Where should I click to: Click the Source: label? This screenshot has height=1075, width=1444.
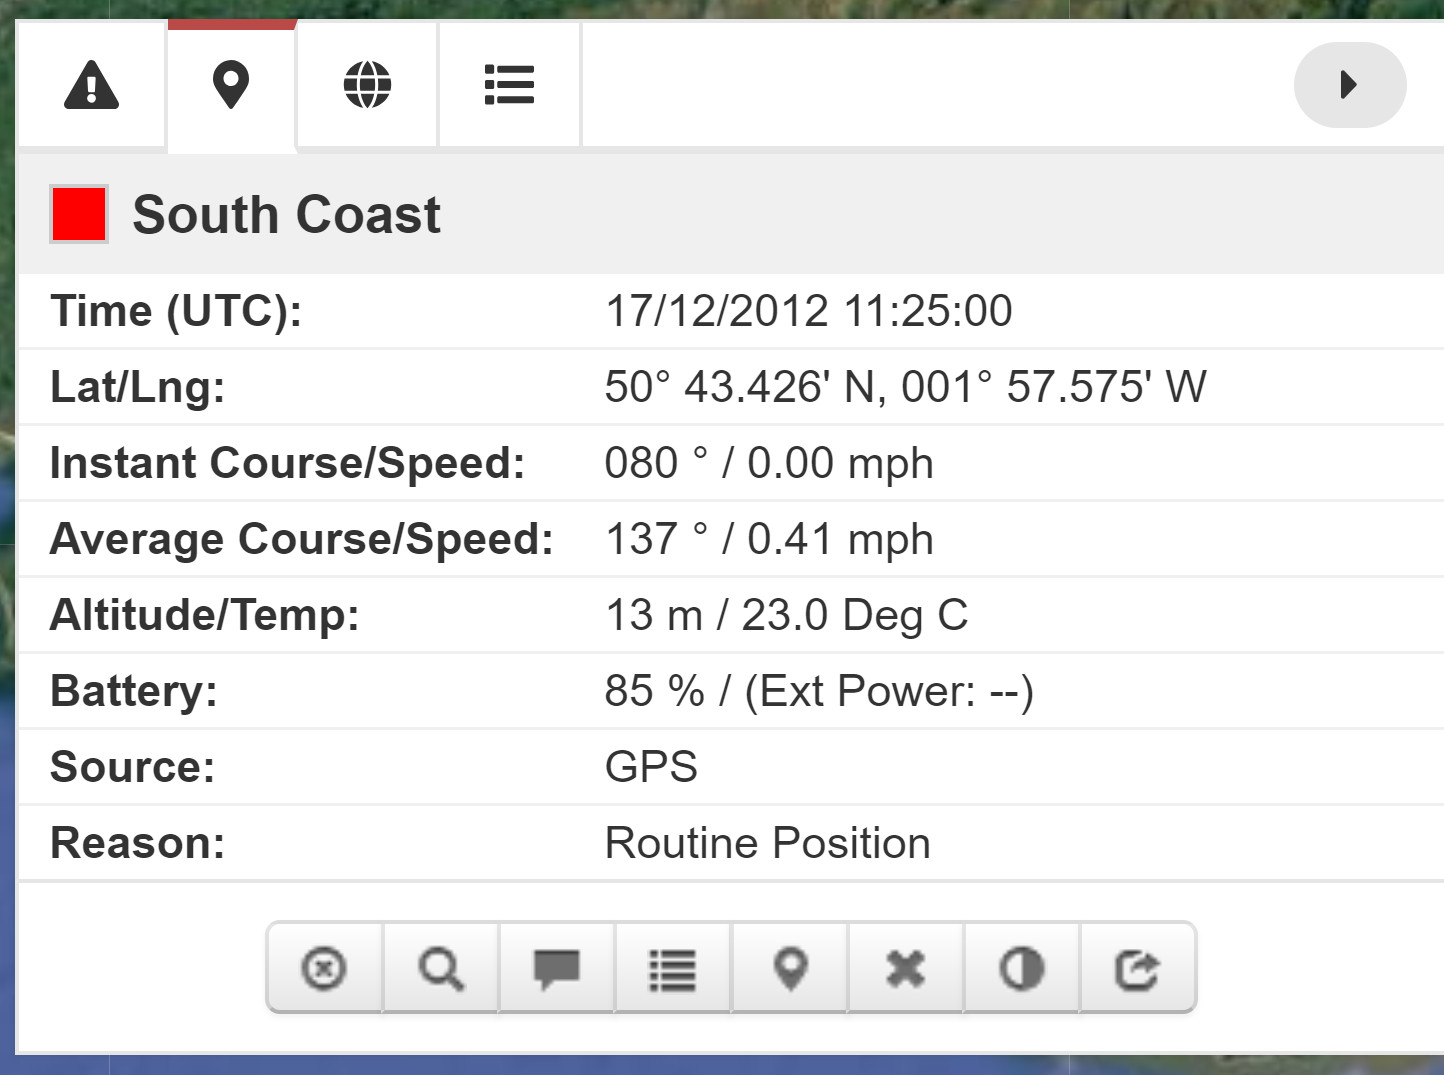[132, 767]
